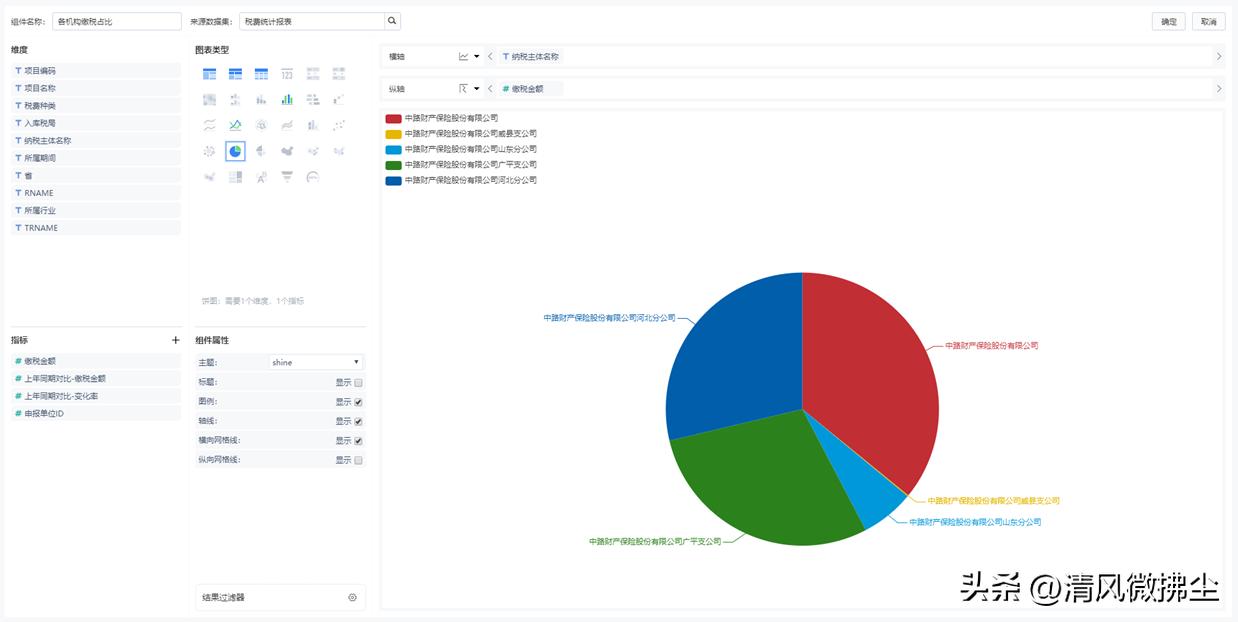
Task: Select the first blue table chart type icon
Action: (x=209, y=74)
